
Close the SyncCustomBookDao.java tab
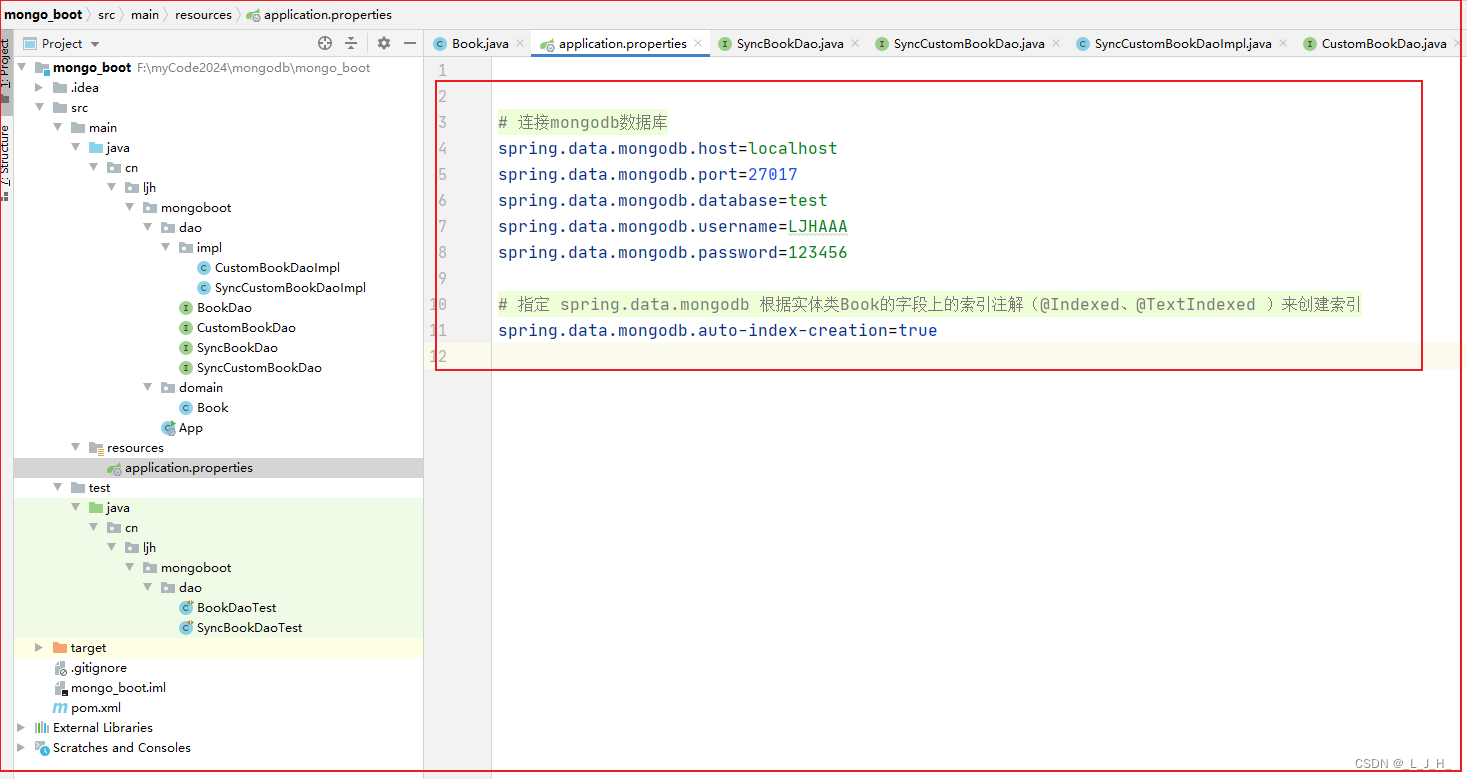(1056, 43)
